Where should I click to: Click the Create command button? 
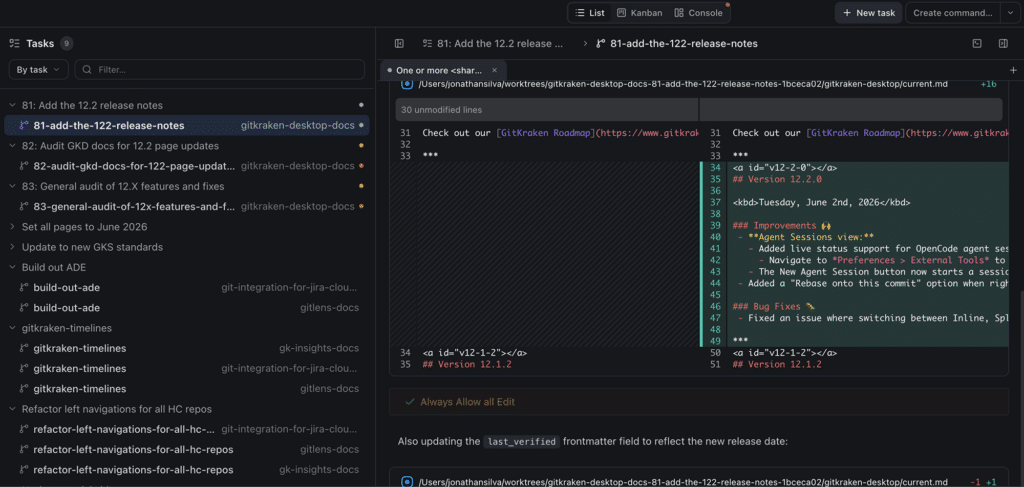[953, 12]
